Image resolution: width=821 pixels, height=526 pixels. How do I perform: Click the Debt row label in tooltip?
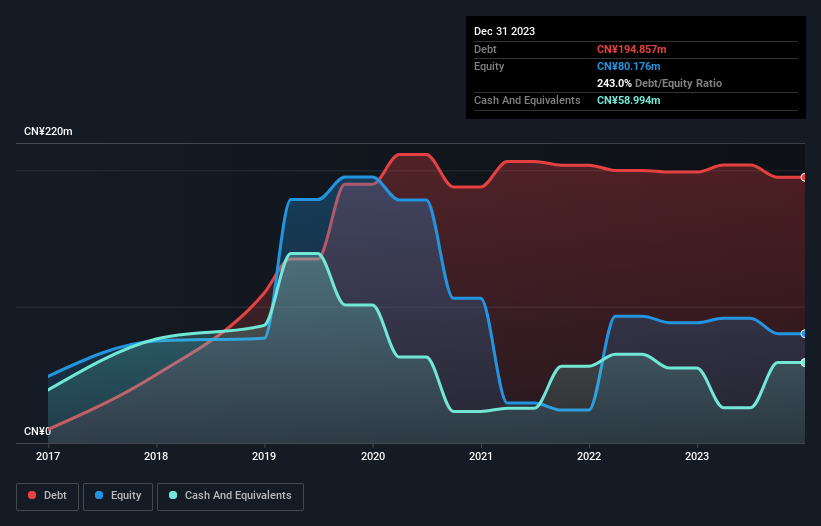pyautogui.click(x=485, y=49)
